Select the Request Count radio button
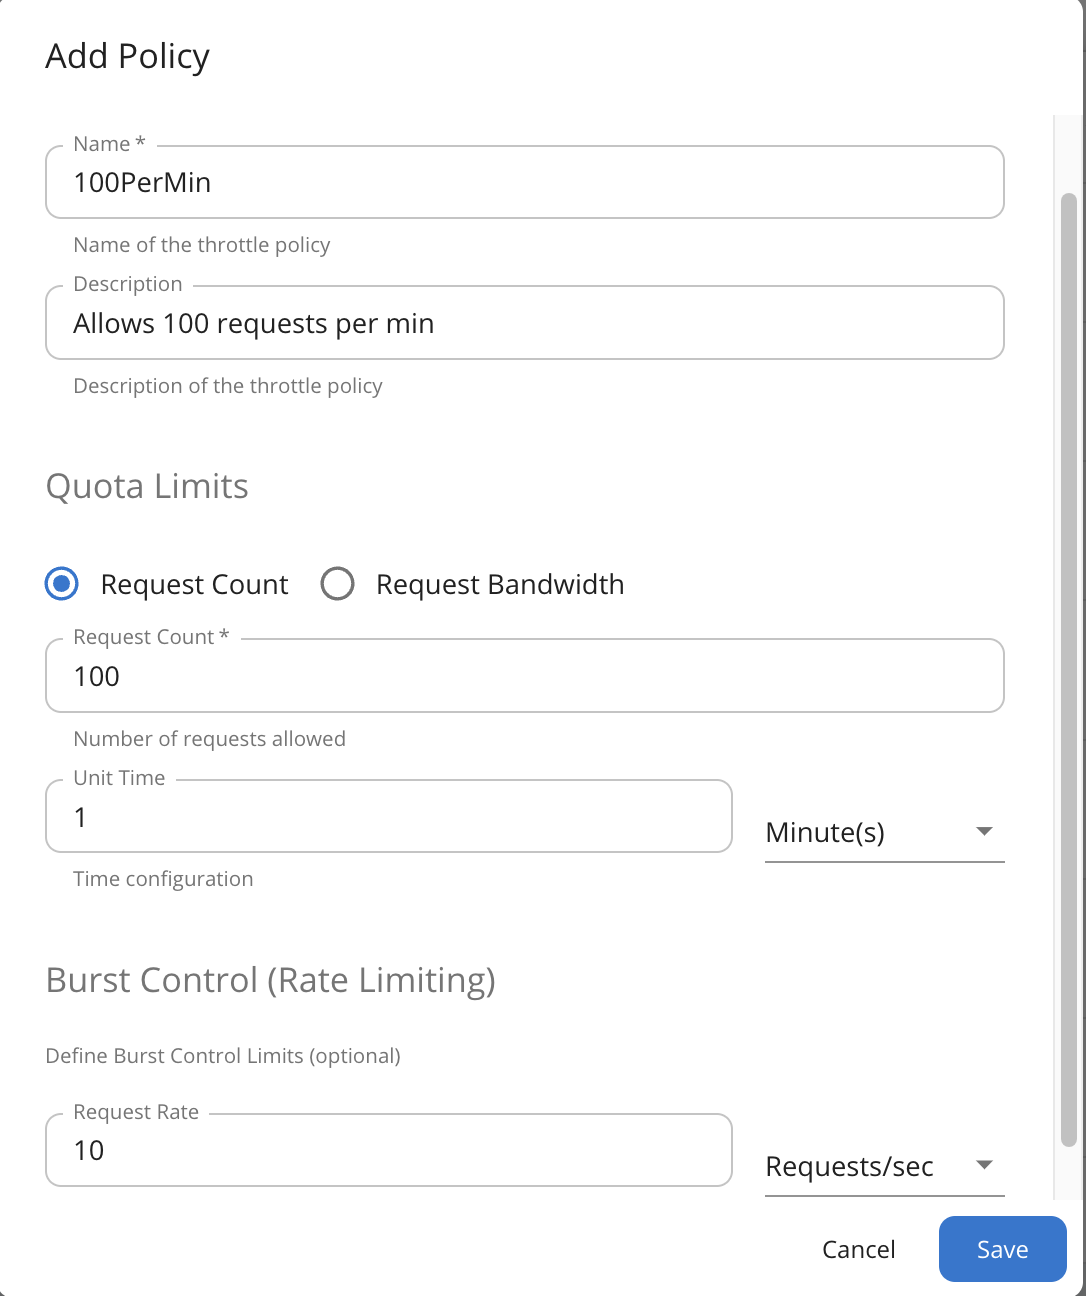 pos(61,584)
